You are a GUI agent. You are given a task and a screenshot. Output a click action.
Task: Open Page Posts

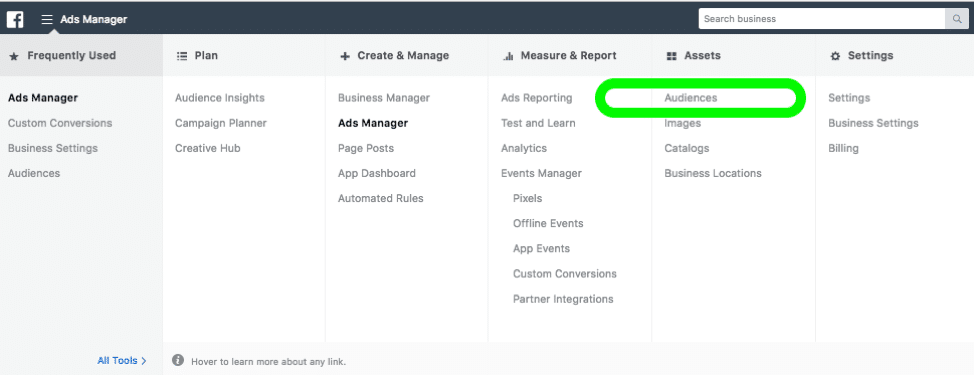[x=366, y=148]
